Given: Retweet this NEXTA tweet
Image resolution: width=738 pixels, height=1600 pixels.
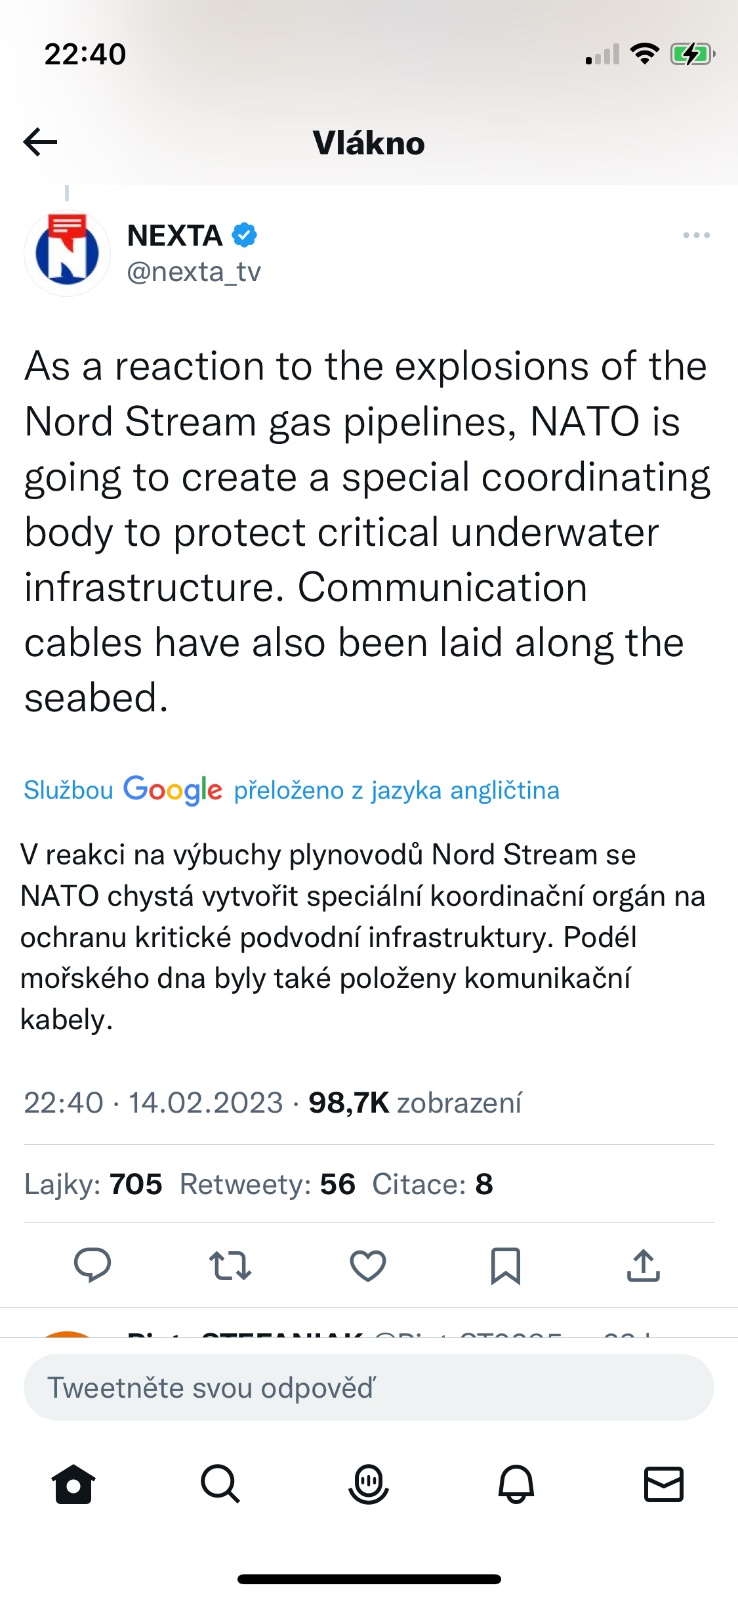Looking at the screenshot, I should point(230,1266).
